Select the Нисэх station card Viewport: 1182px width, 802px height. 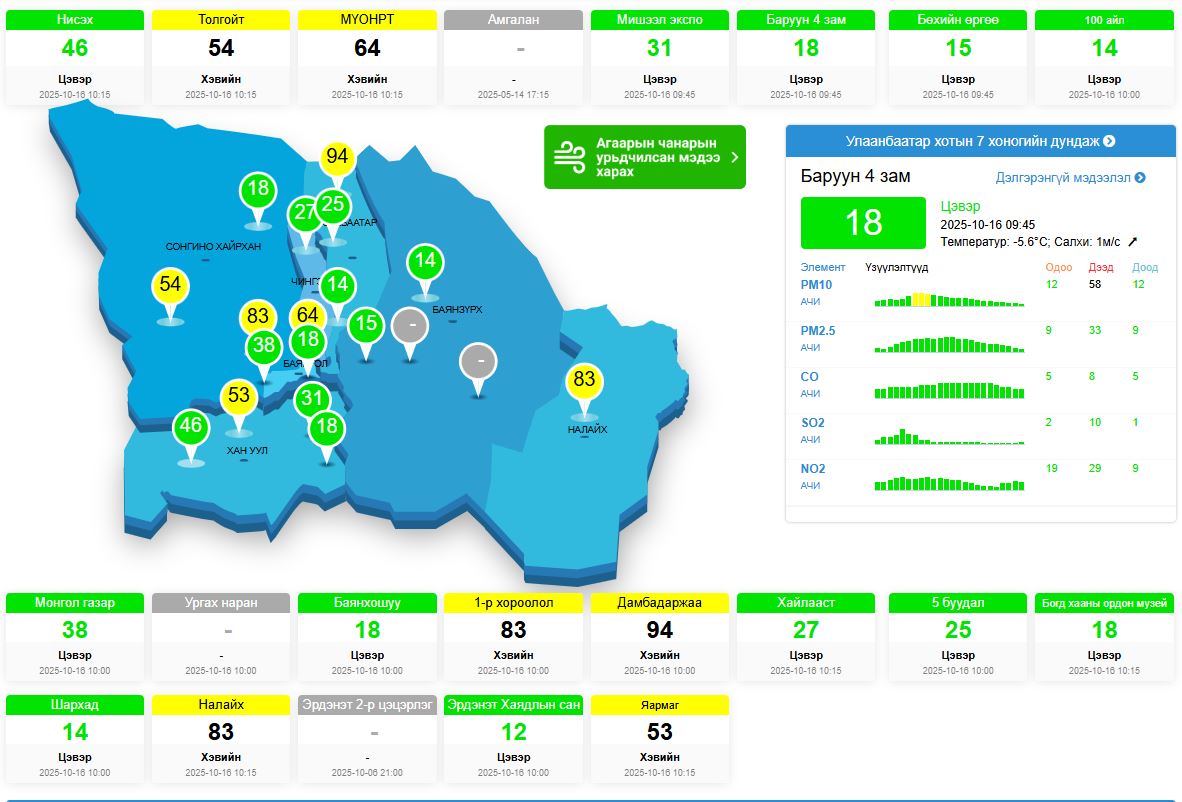tap(74, 57)
